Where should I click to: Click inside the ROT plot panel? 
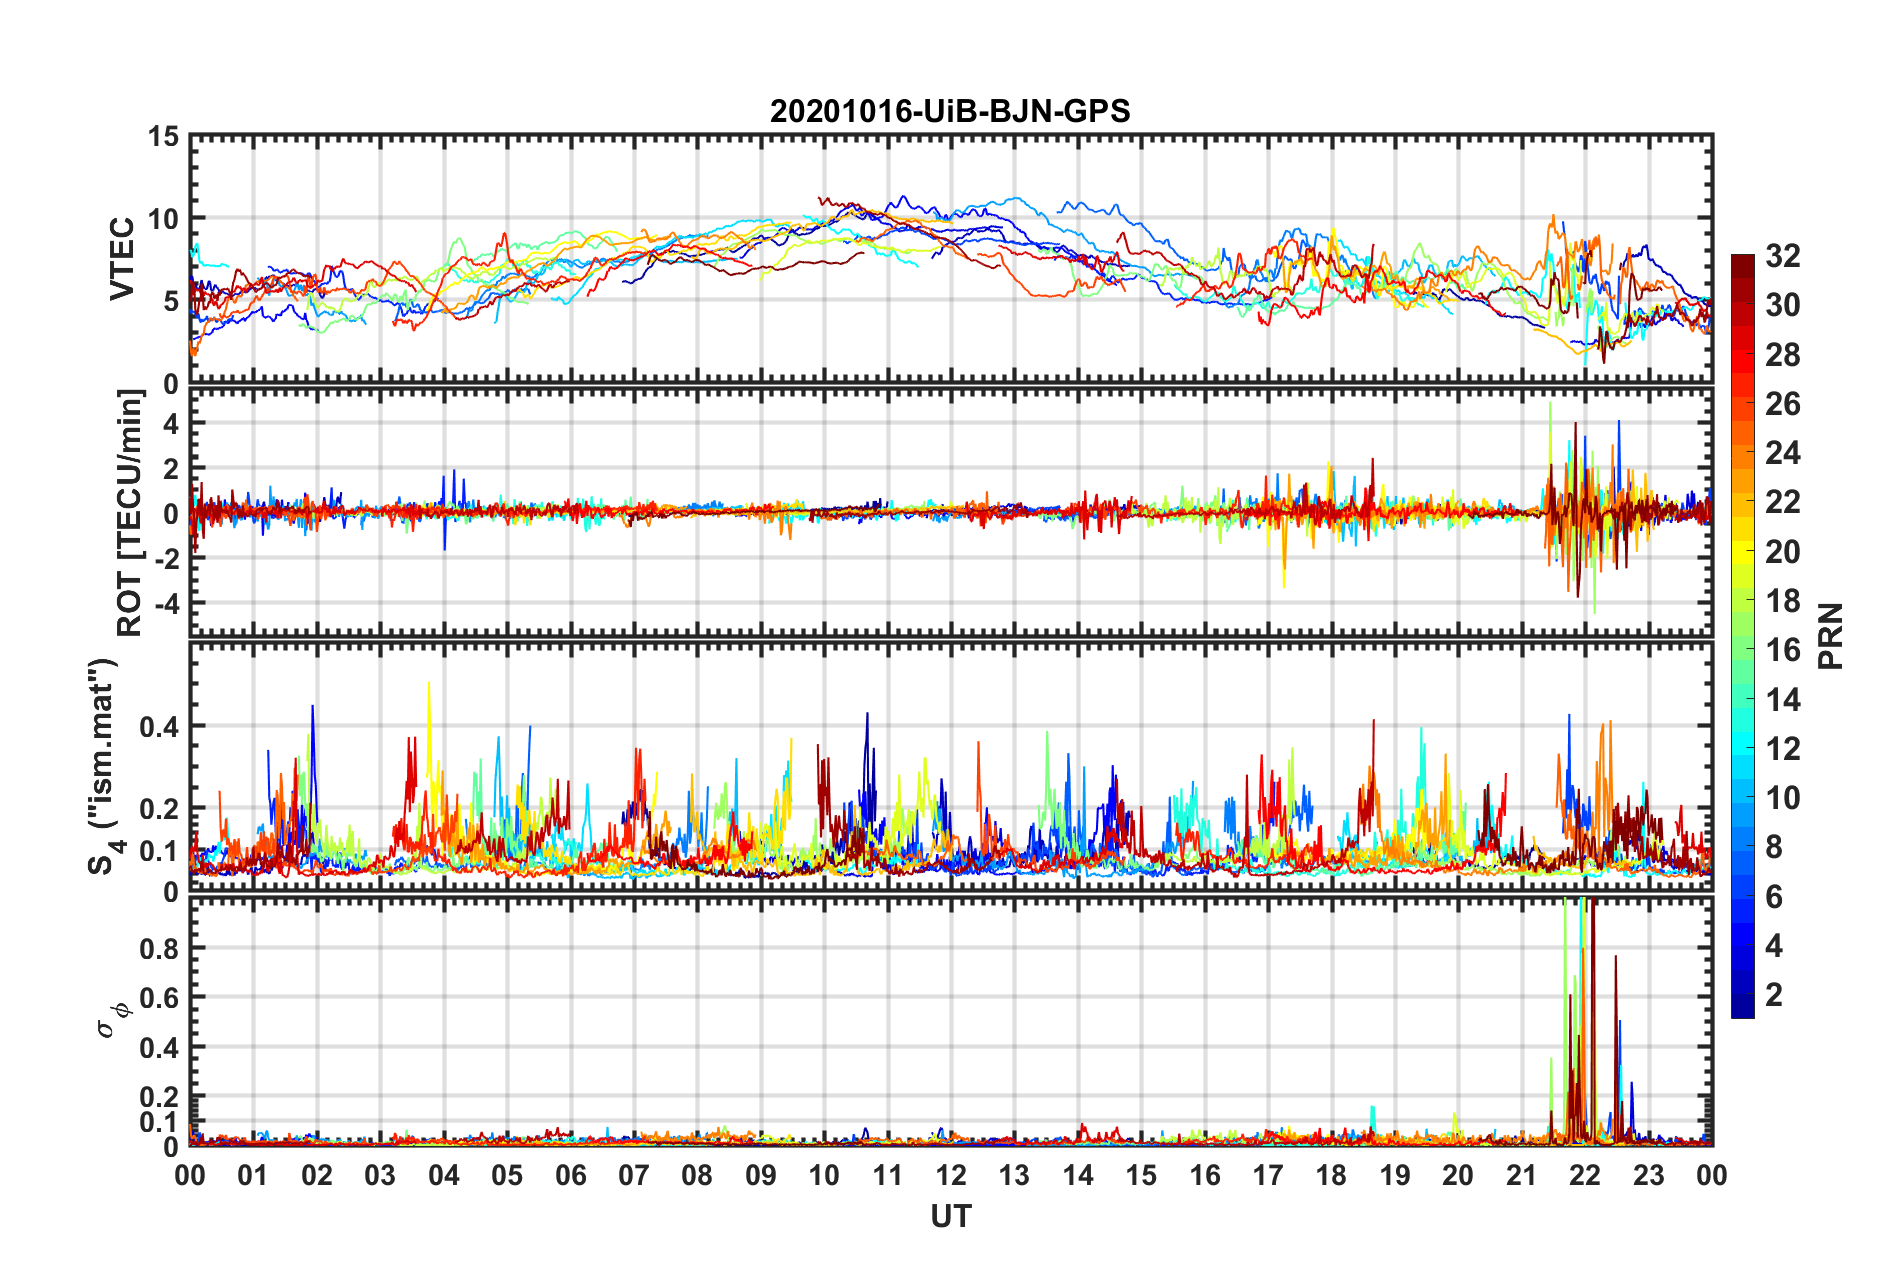coord(951,512)
